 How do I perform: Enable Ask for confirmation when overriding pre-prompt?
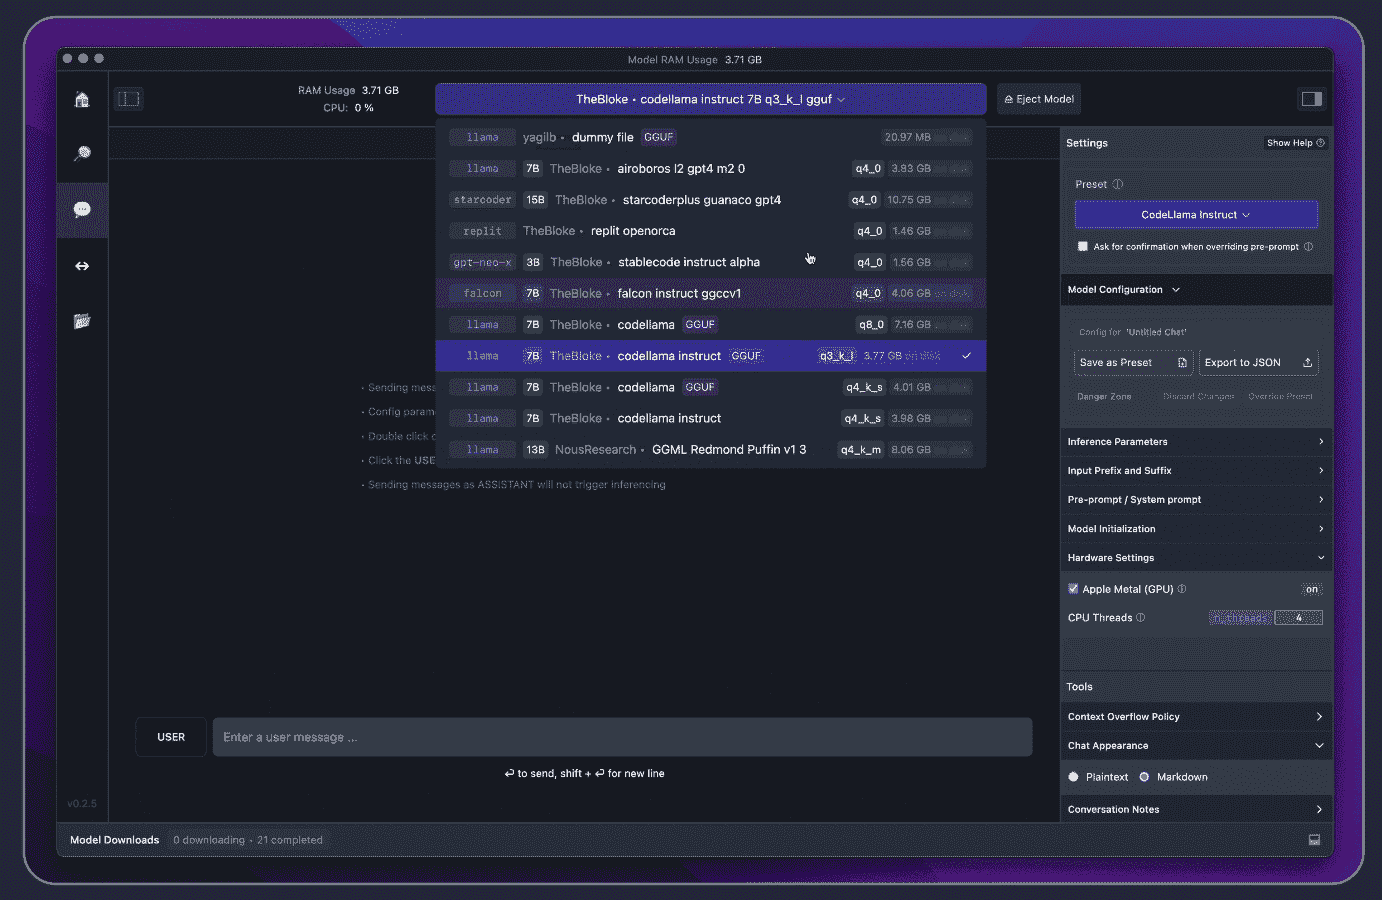[x=1082, y=246]
